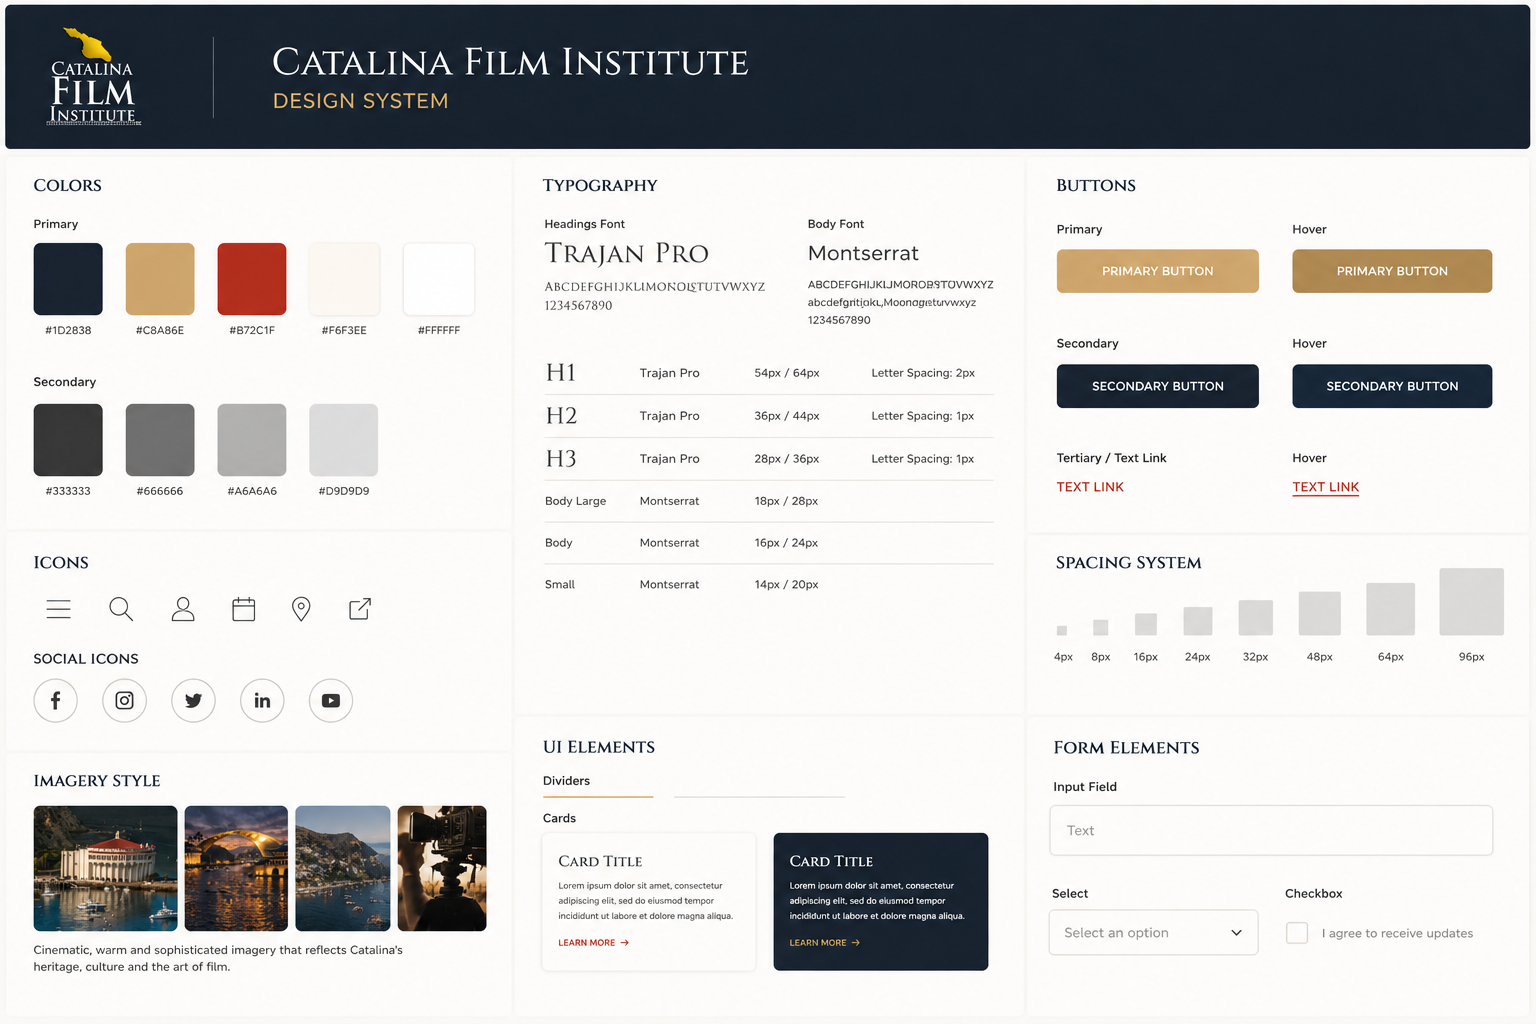Open the coastal hillside town image
1536x1024 pixels.
click(343, 869)
